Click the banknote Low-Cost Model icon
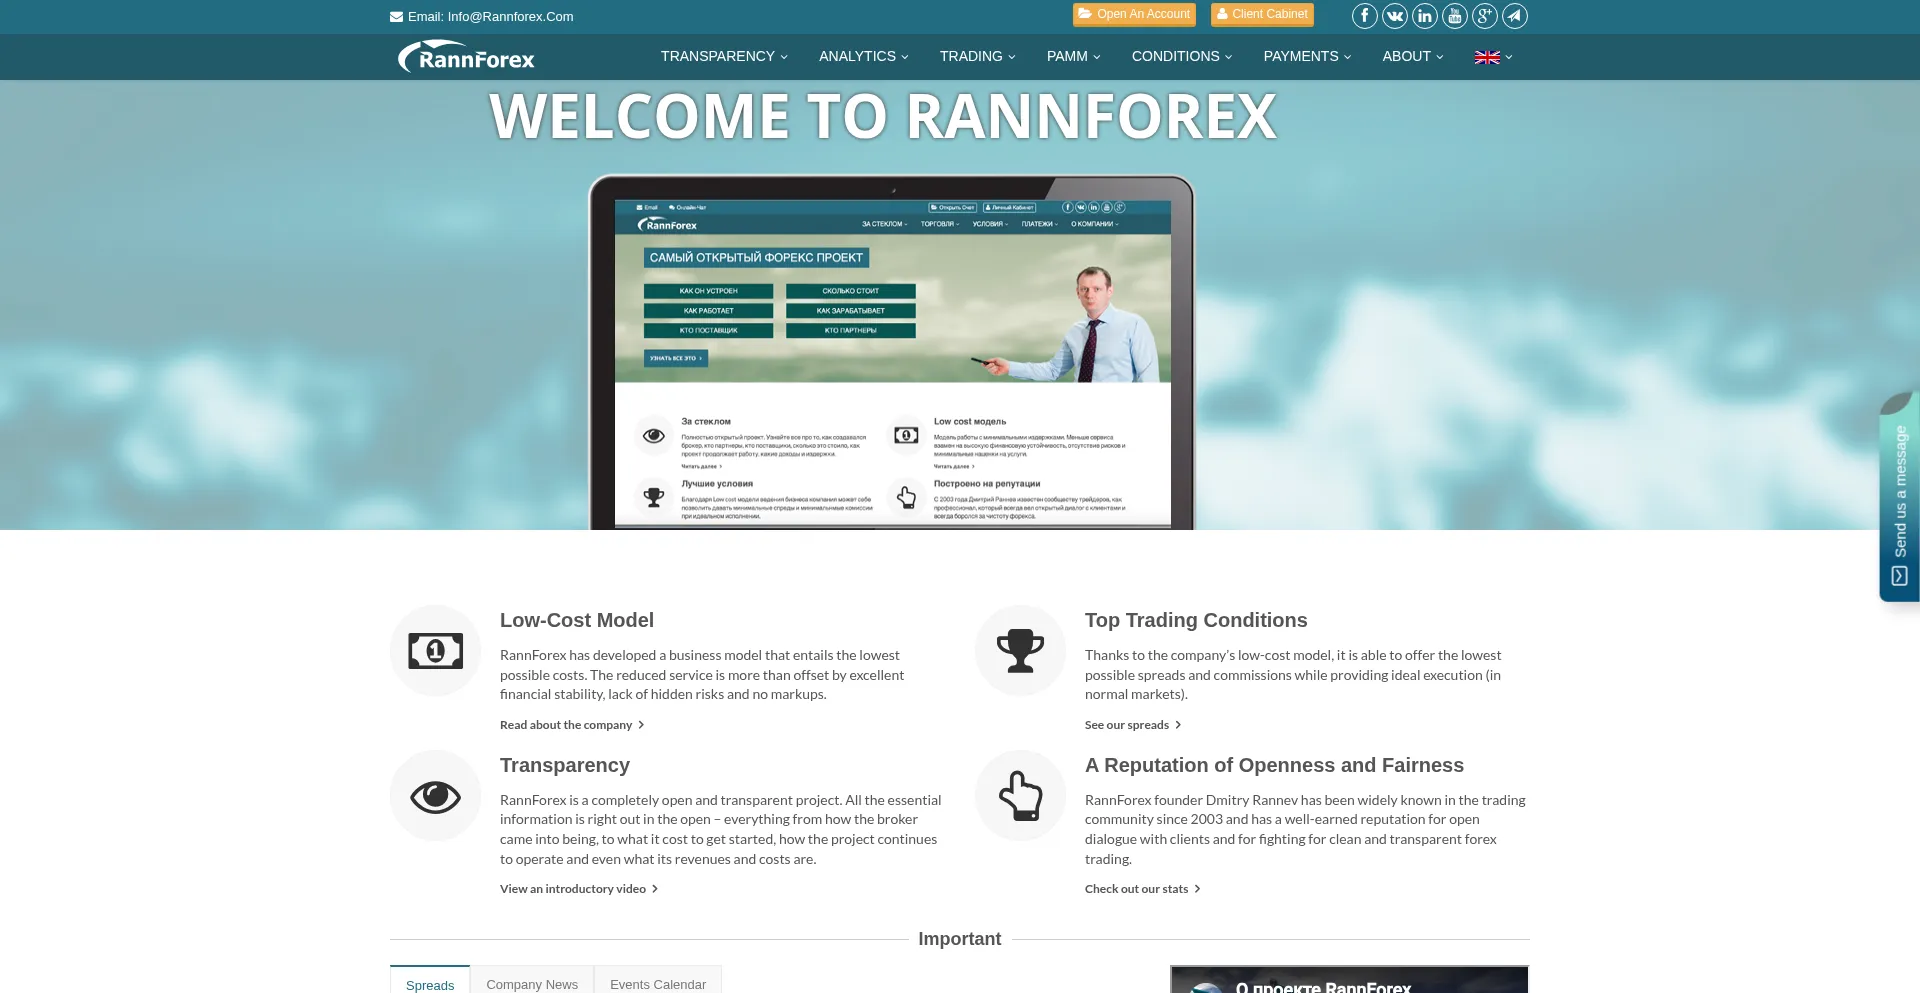 click(436, 651)
